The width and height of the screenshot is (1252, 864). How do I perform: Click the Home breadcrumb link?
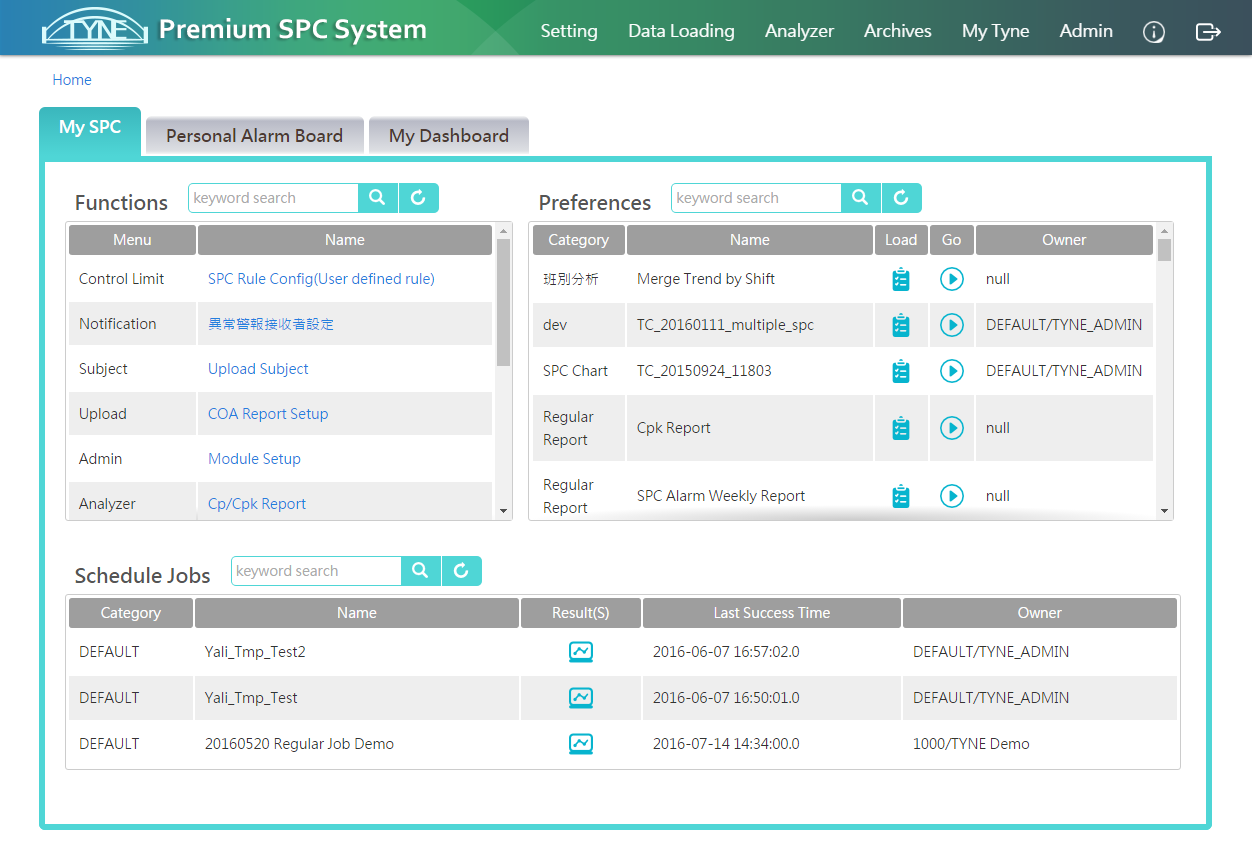(72, 80)
